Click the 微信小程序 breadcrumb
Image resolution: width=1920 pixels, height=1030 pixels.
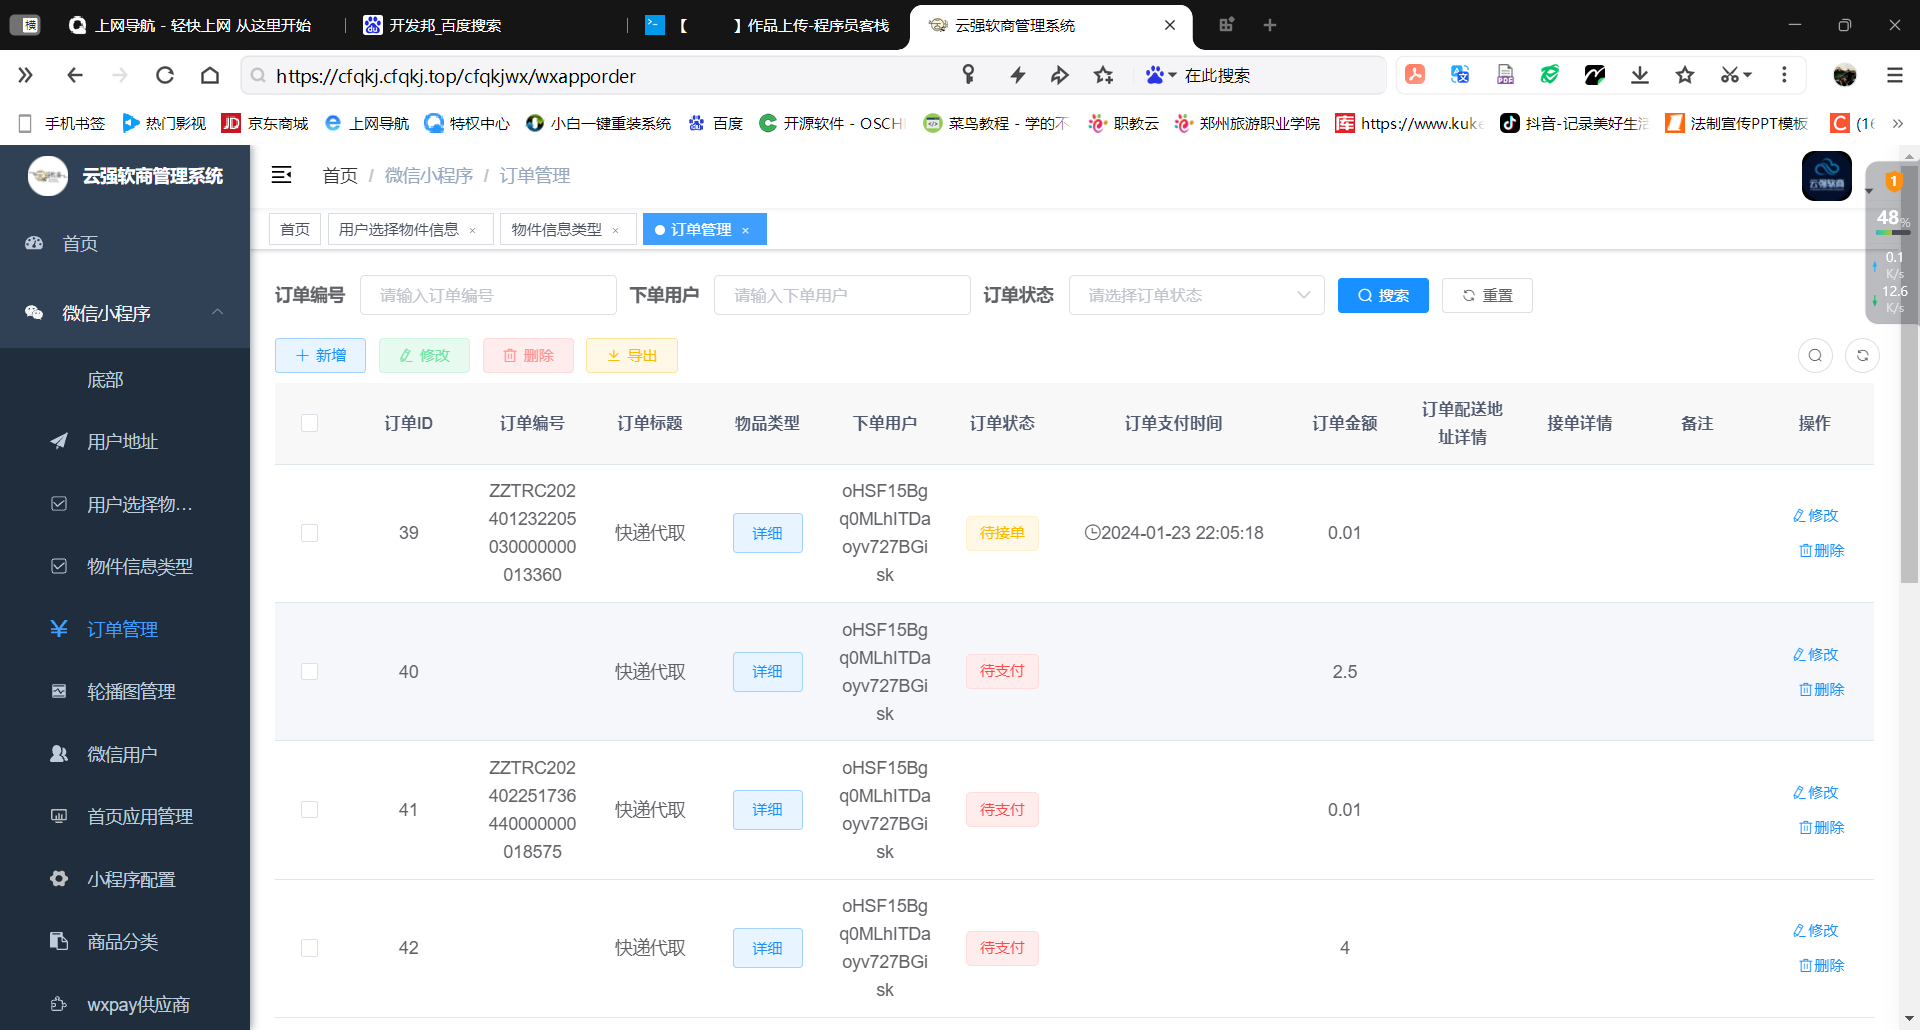[x=429, y=175]
